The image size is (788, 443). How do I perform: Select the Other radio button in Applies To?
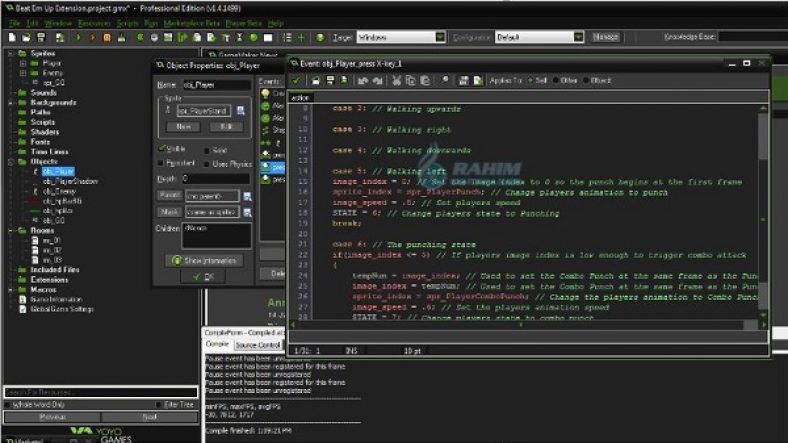(x=555, y=80)
